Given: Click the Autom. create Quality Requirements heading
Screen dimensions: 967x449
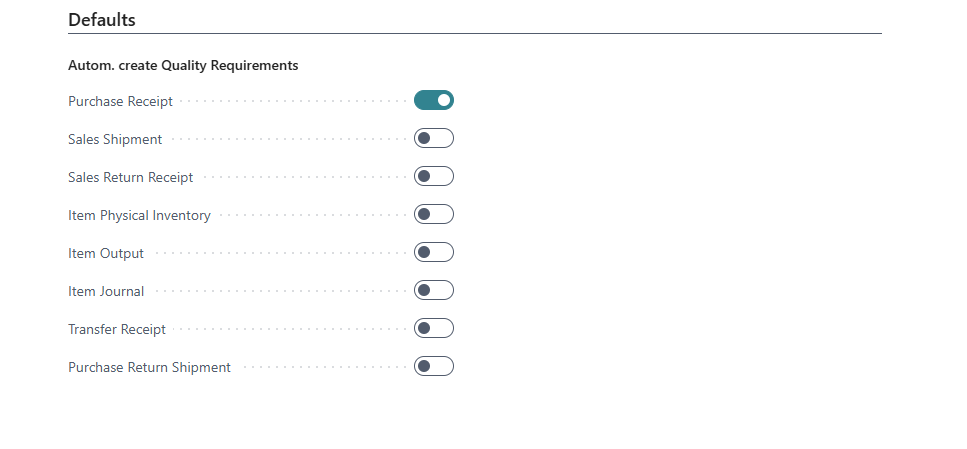Looking at the screenshot, I should pos(183,66).
